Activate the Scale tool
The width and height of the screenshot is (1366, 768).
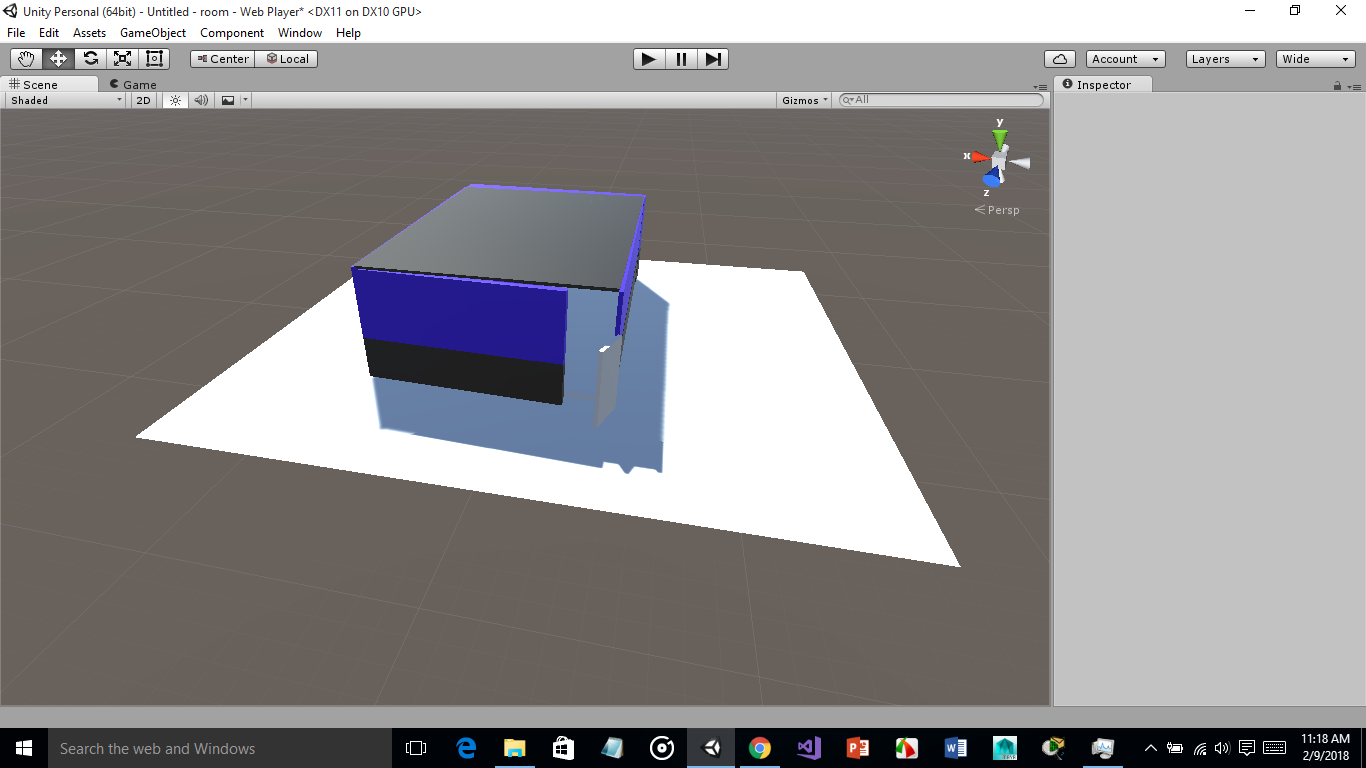[122, 58]
